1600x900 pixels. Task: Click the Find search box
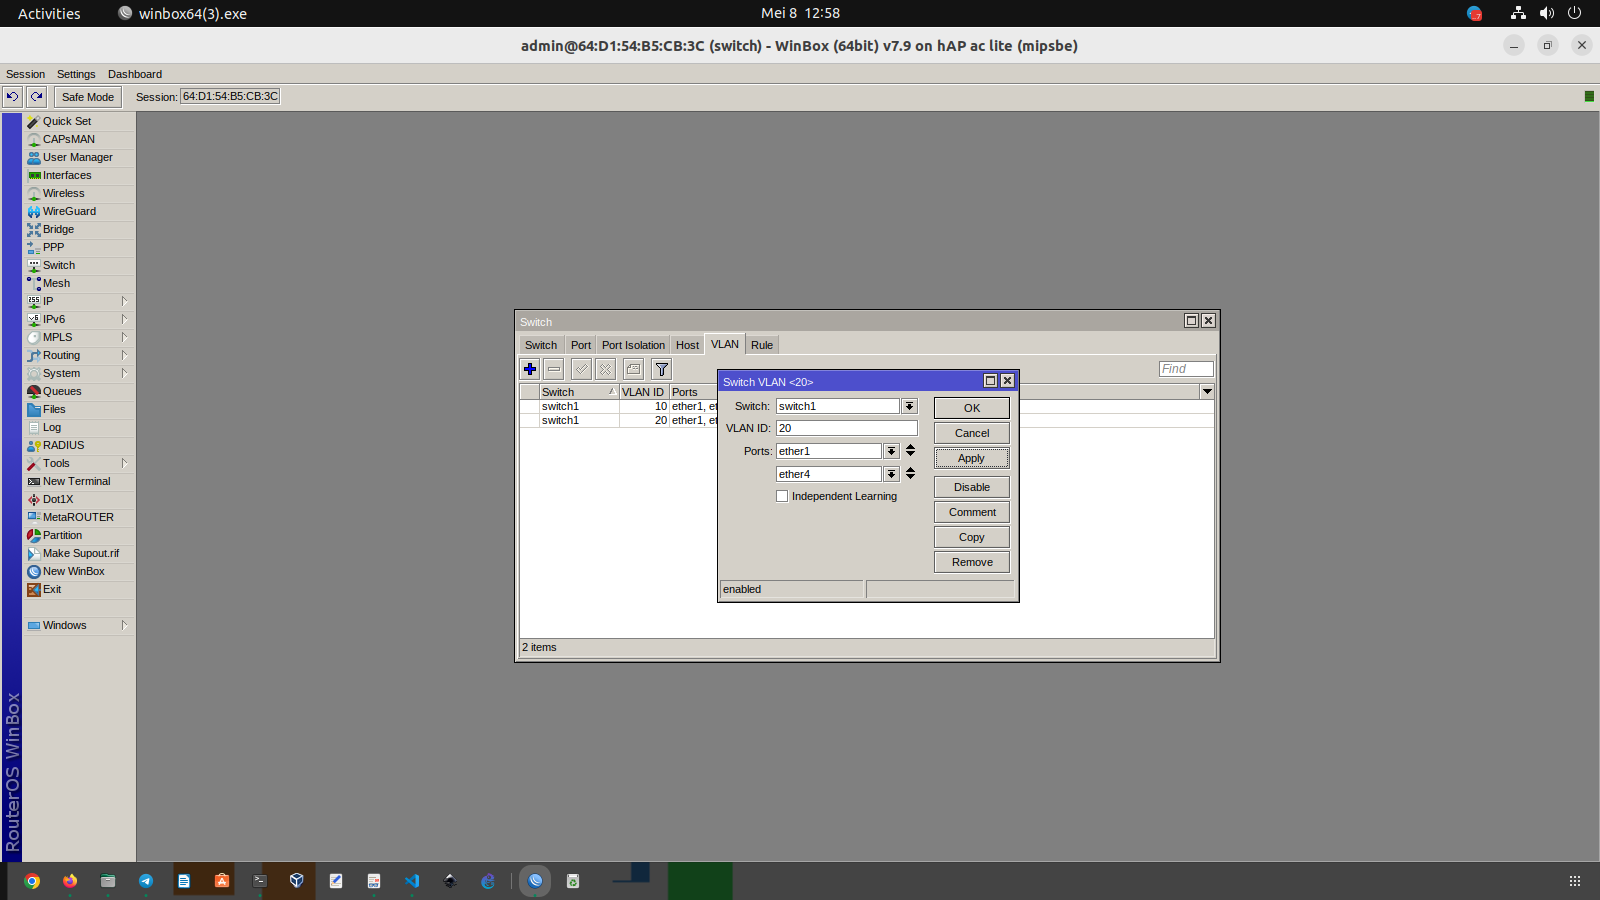click(1186, 369)
